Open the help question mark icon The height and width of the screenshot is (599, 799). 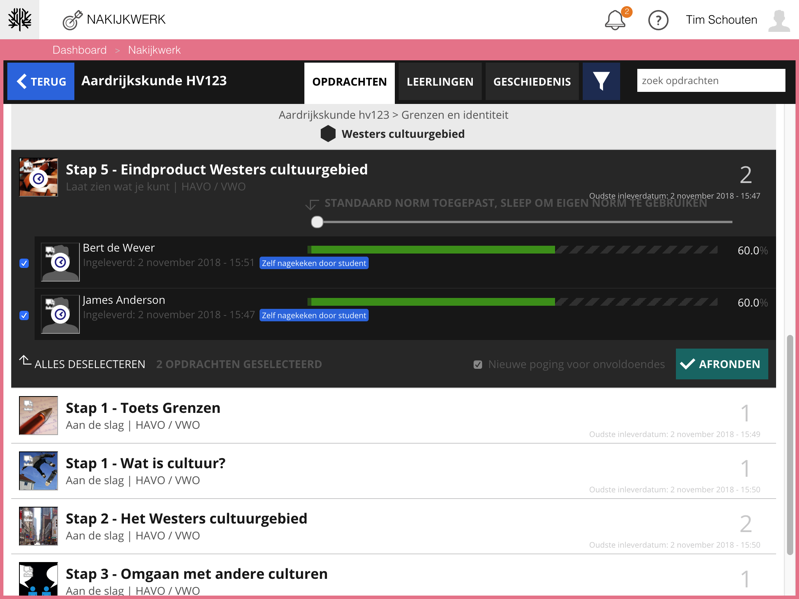658,21
